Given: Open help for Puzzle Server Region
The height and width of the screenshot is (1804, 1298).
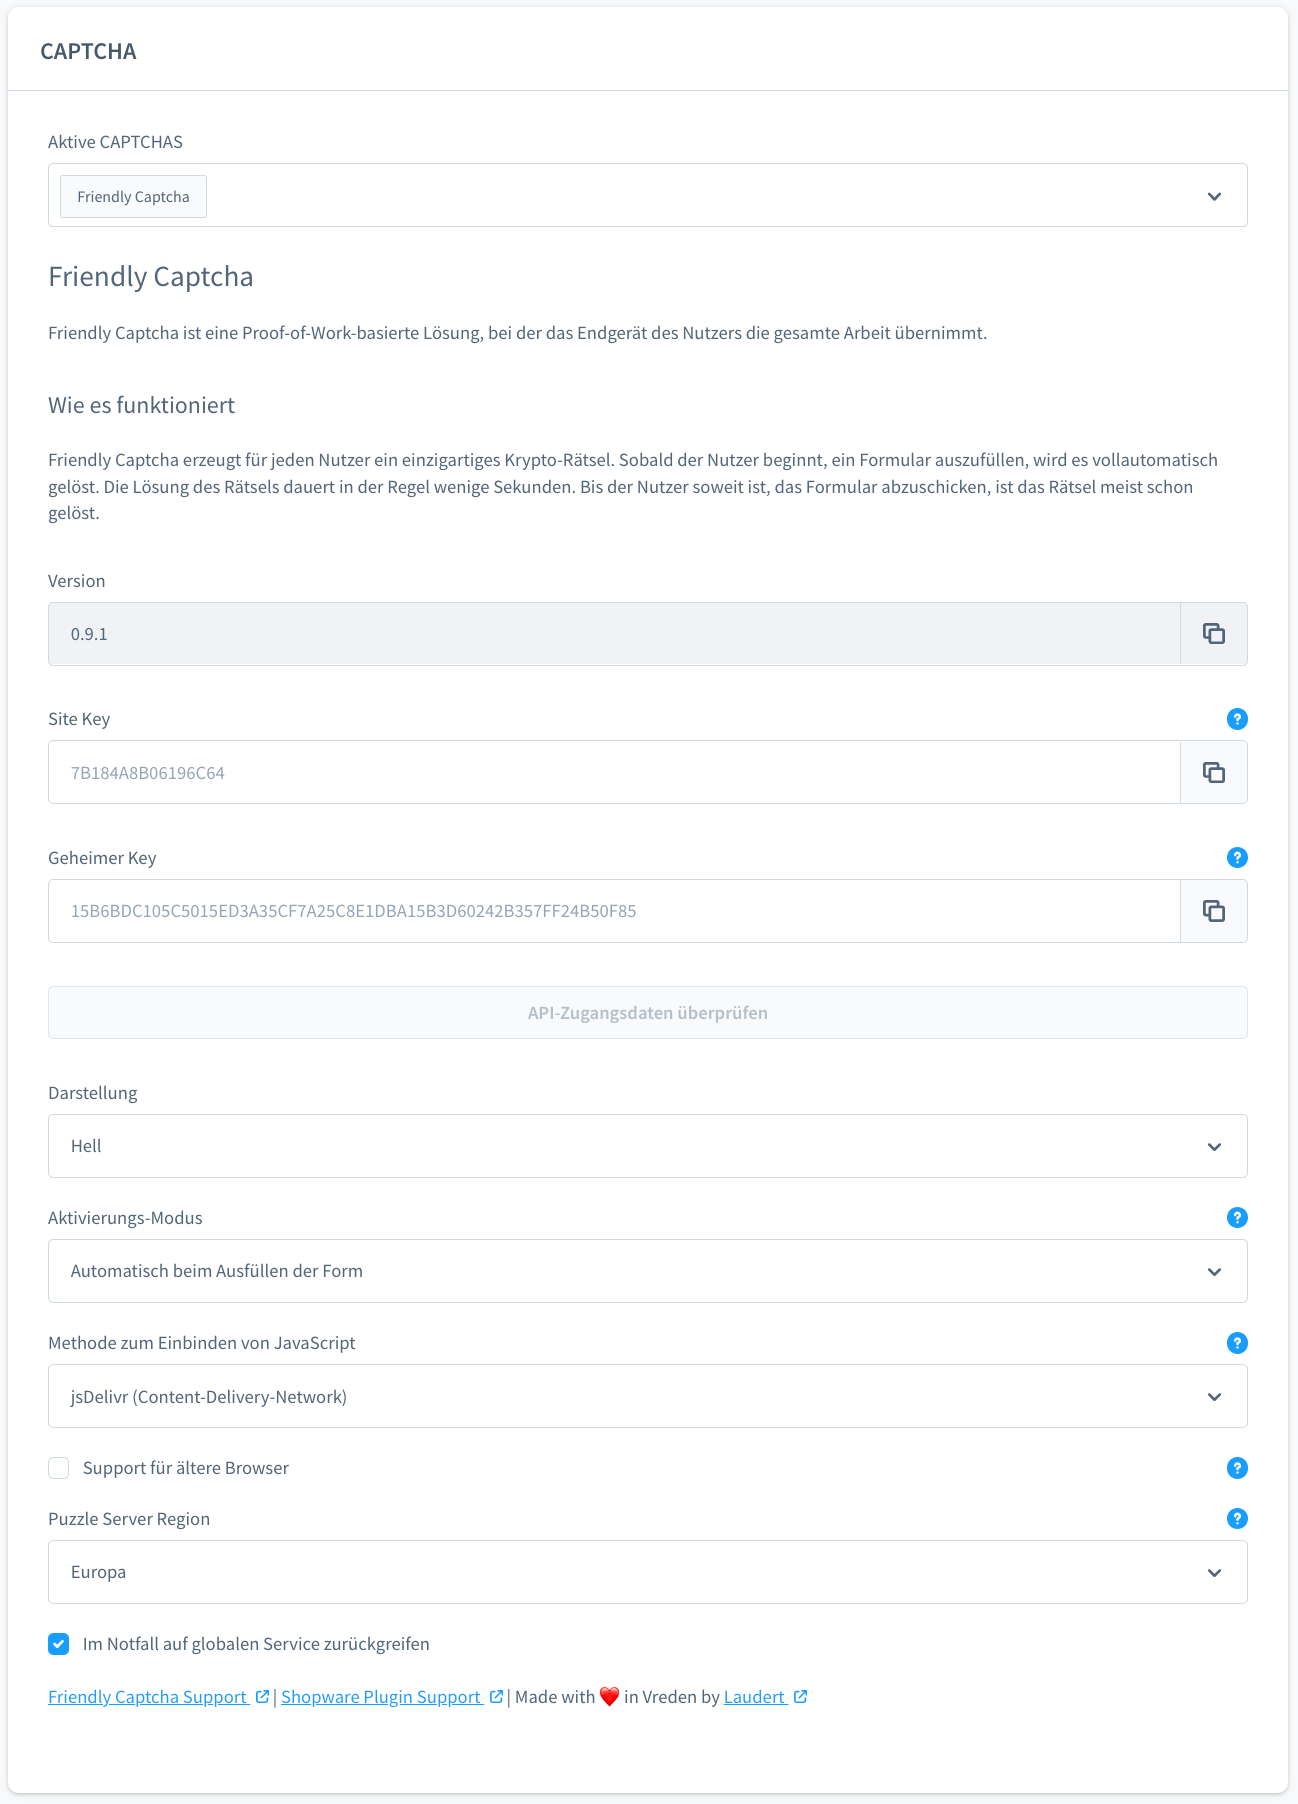Looking at the screenshot, I should point(1237,1519).
